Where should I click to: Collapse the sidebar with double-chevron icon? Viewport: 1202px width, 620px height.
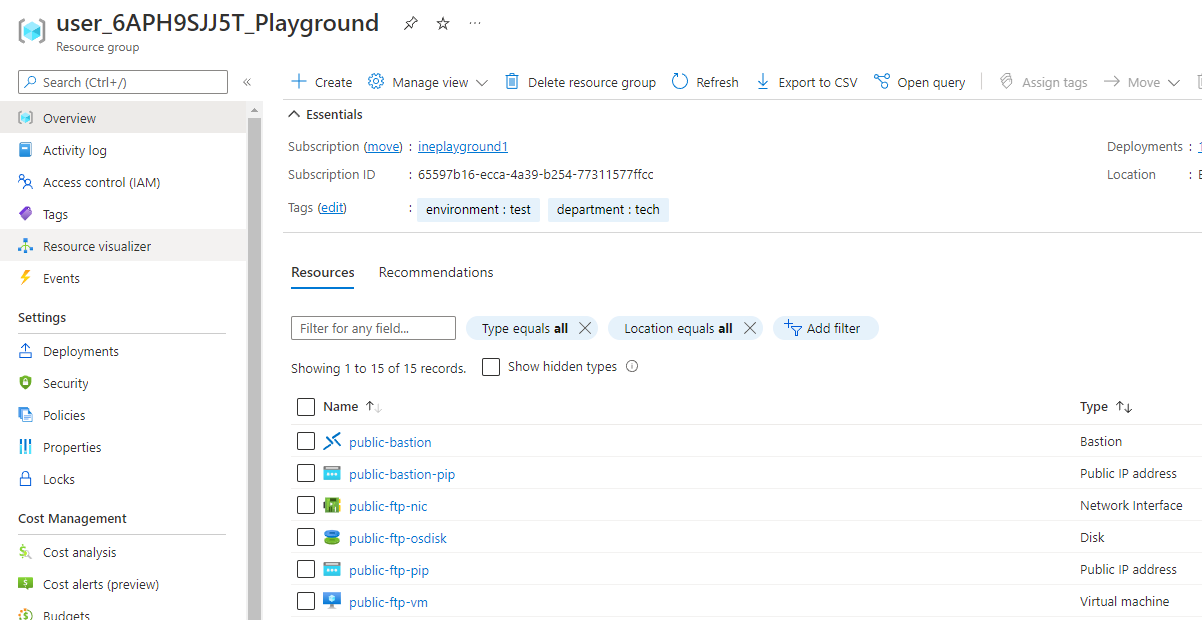point(247,82)
